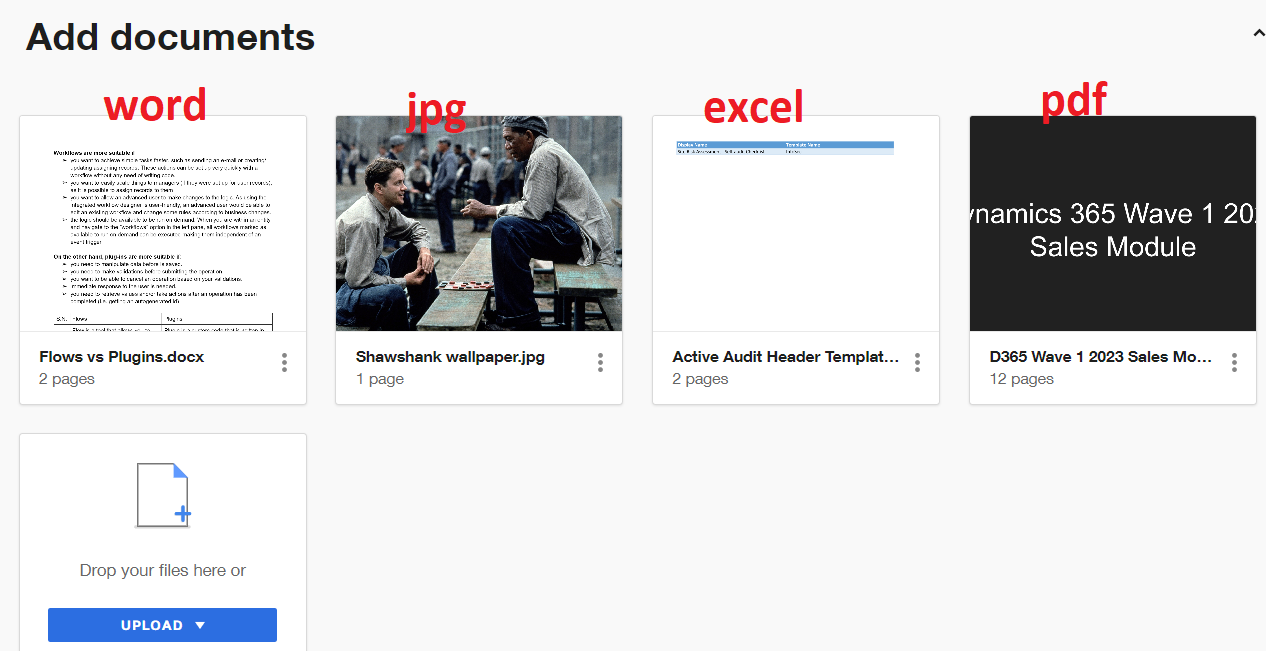Open Flows vs Plugins.docx thumbnail preview

coord(163,223)
